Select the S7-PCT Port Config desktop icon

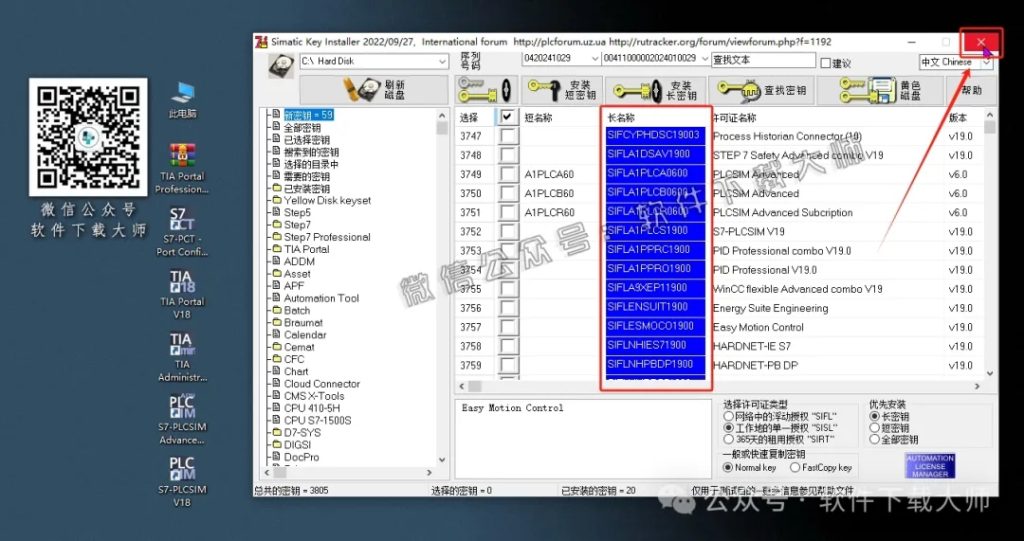(x=182, y=232)
